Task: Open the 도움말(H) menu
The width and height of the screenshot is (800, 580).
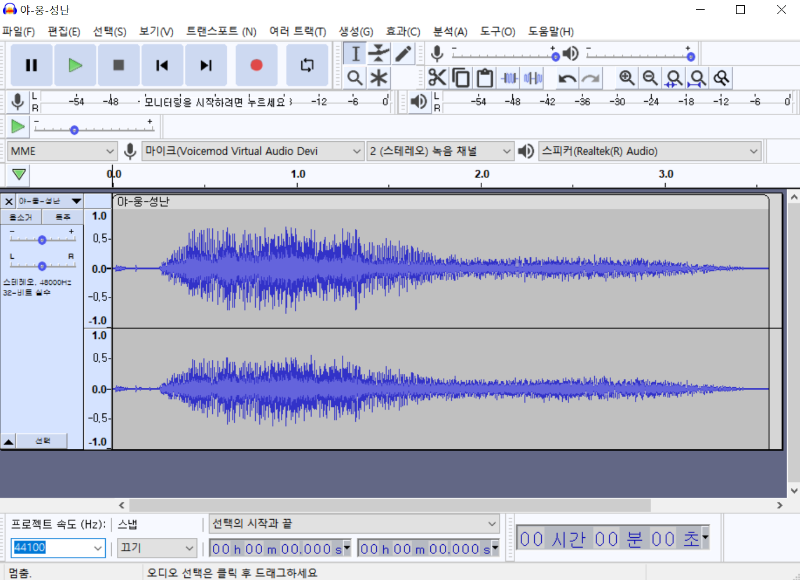Action: tap(551, 32)
